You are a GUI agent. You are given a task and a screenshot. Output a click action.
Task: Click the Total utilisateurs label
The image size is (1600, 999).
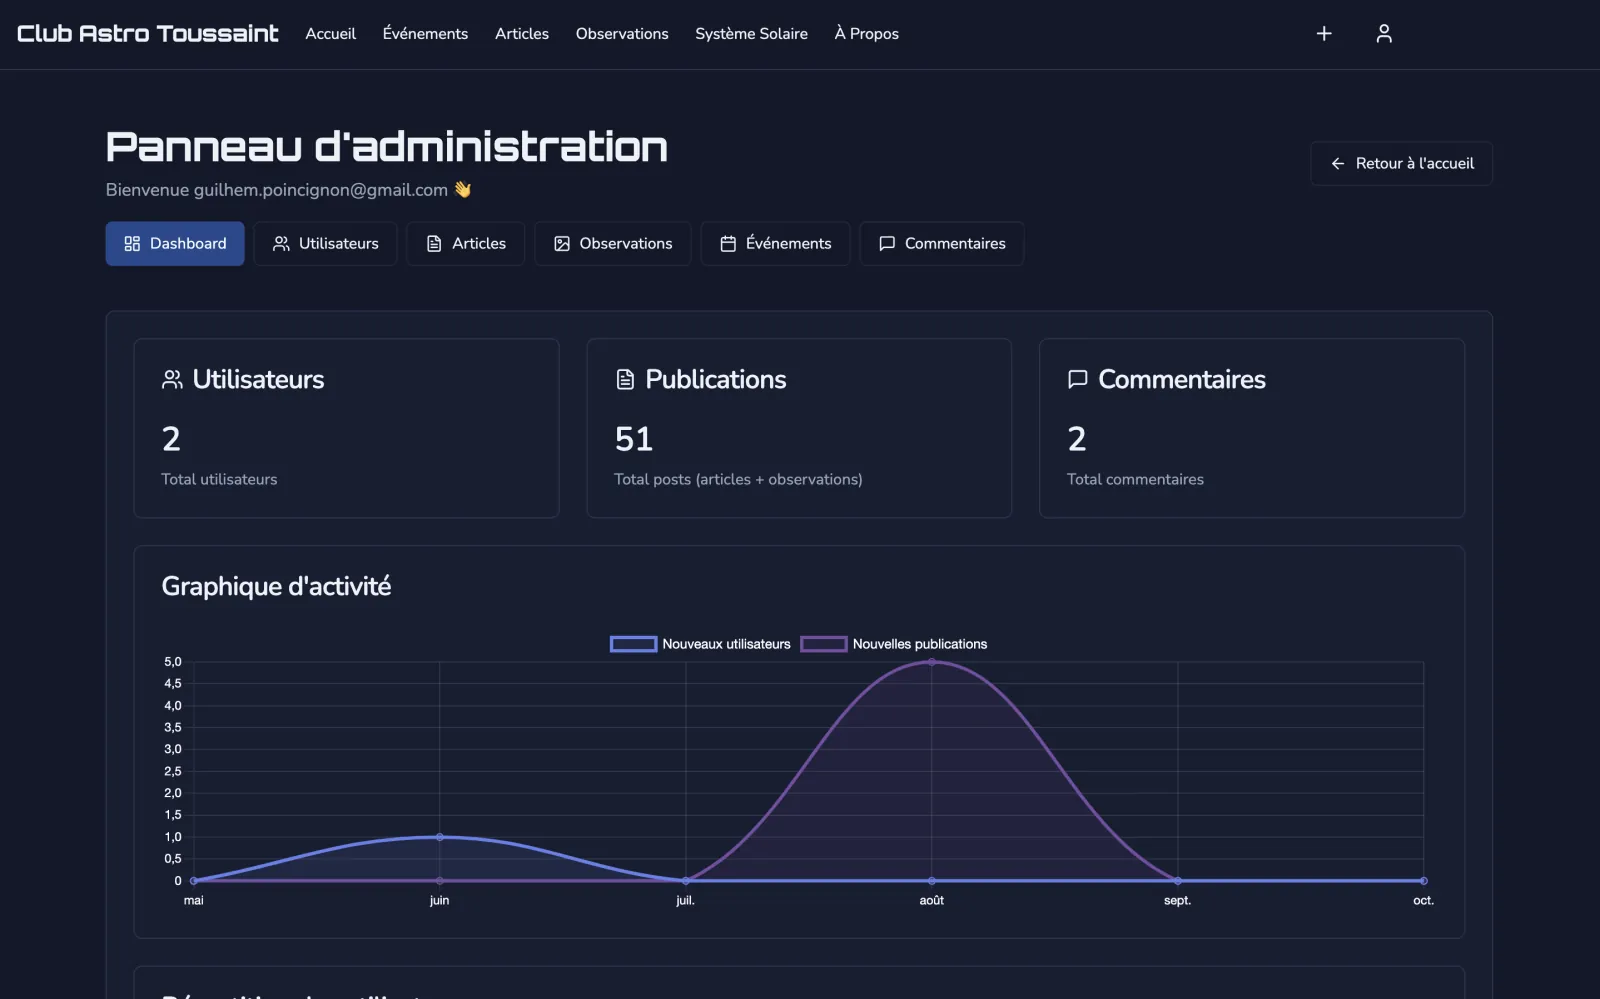(219, 480)
